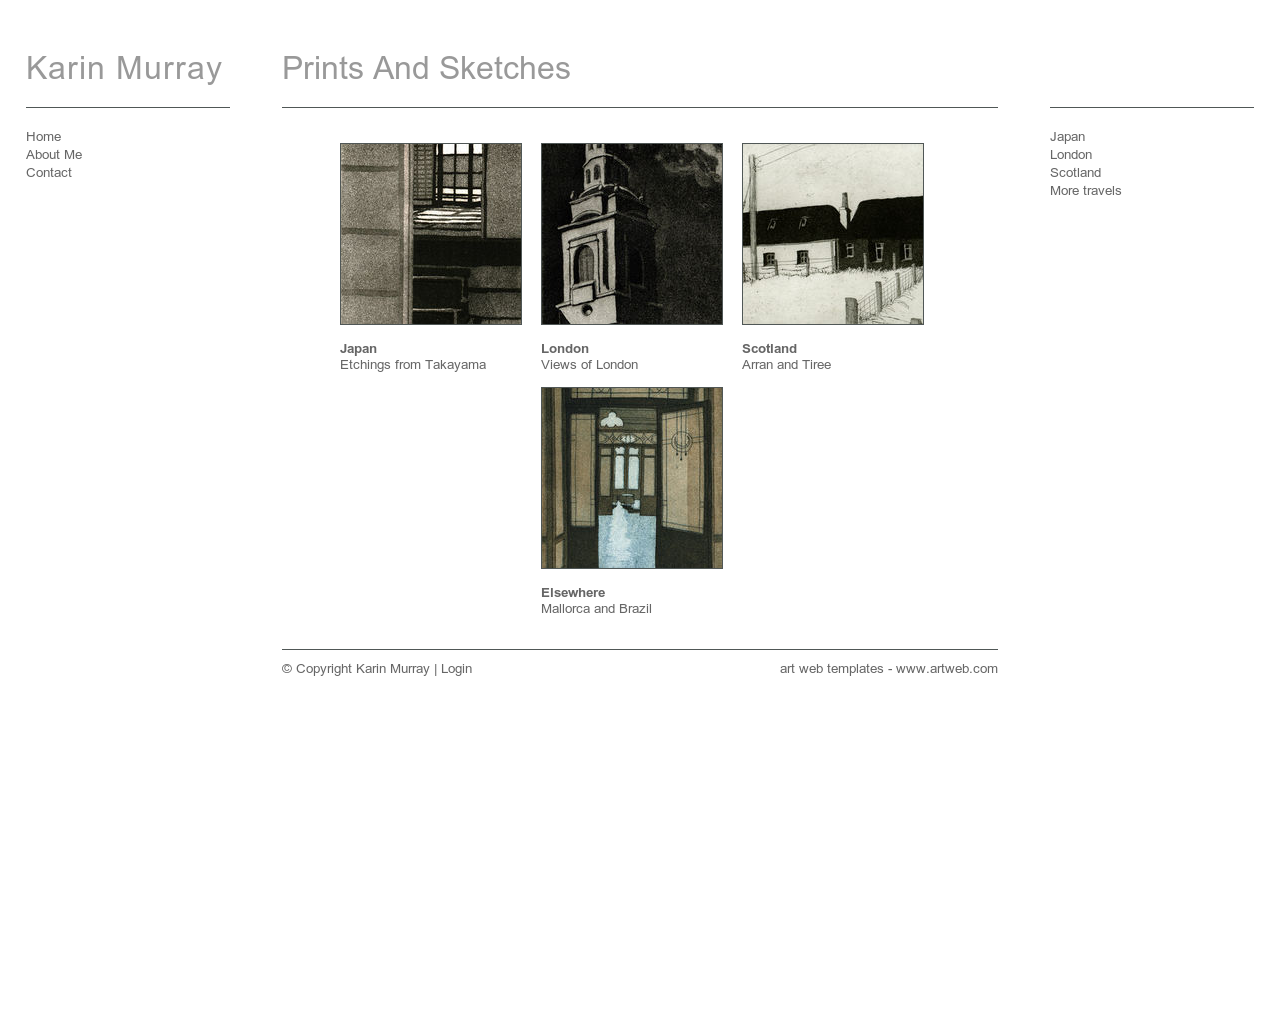Click the Karin Murray site title

(124, 68)
